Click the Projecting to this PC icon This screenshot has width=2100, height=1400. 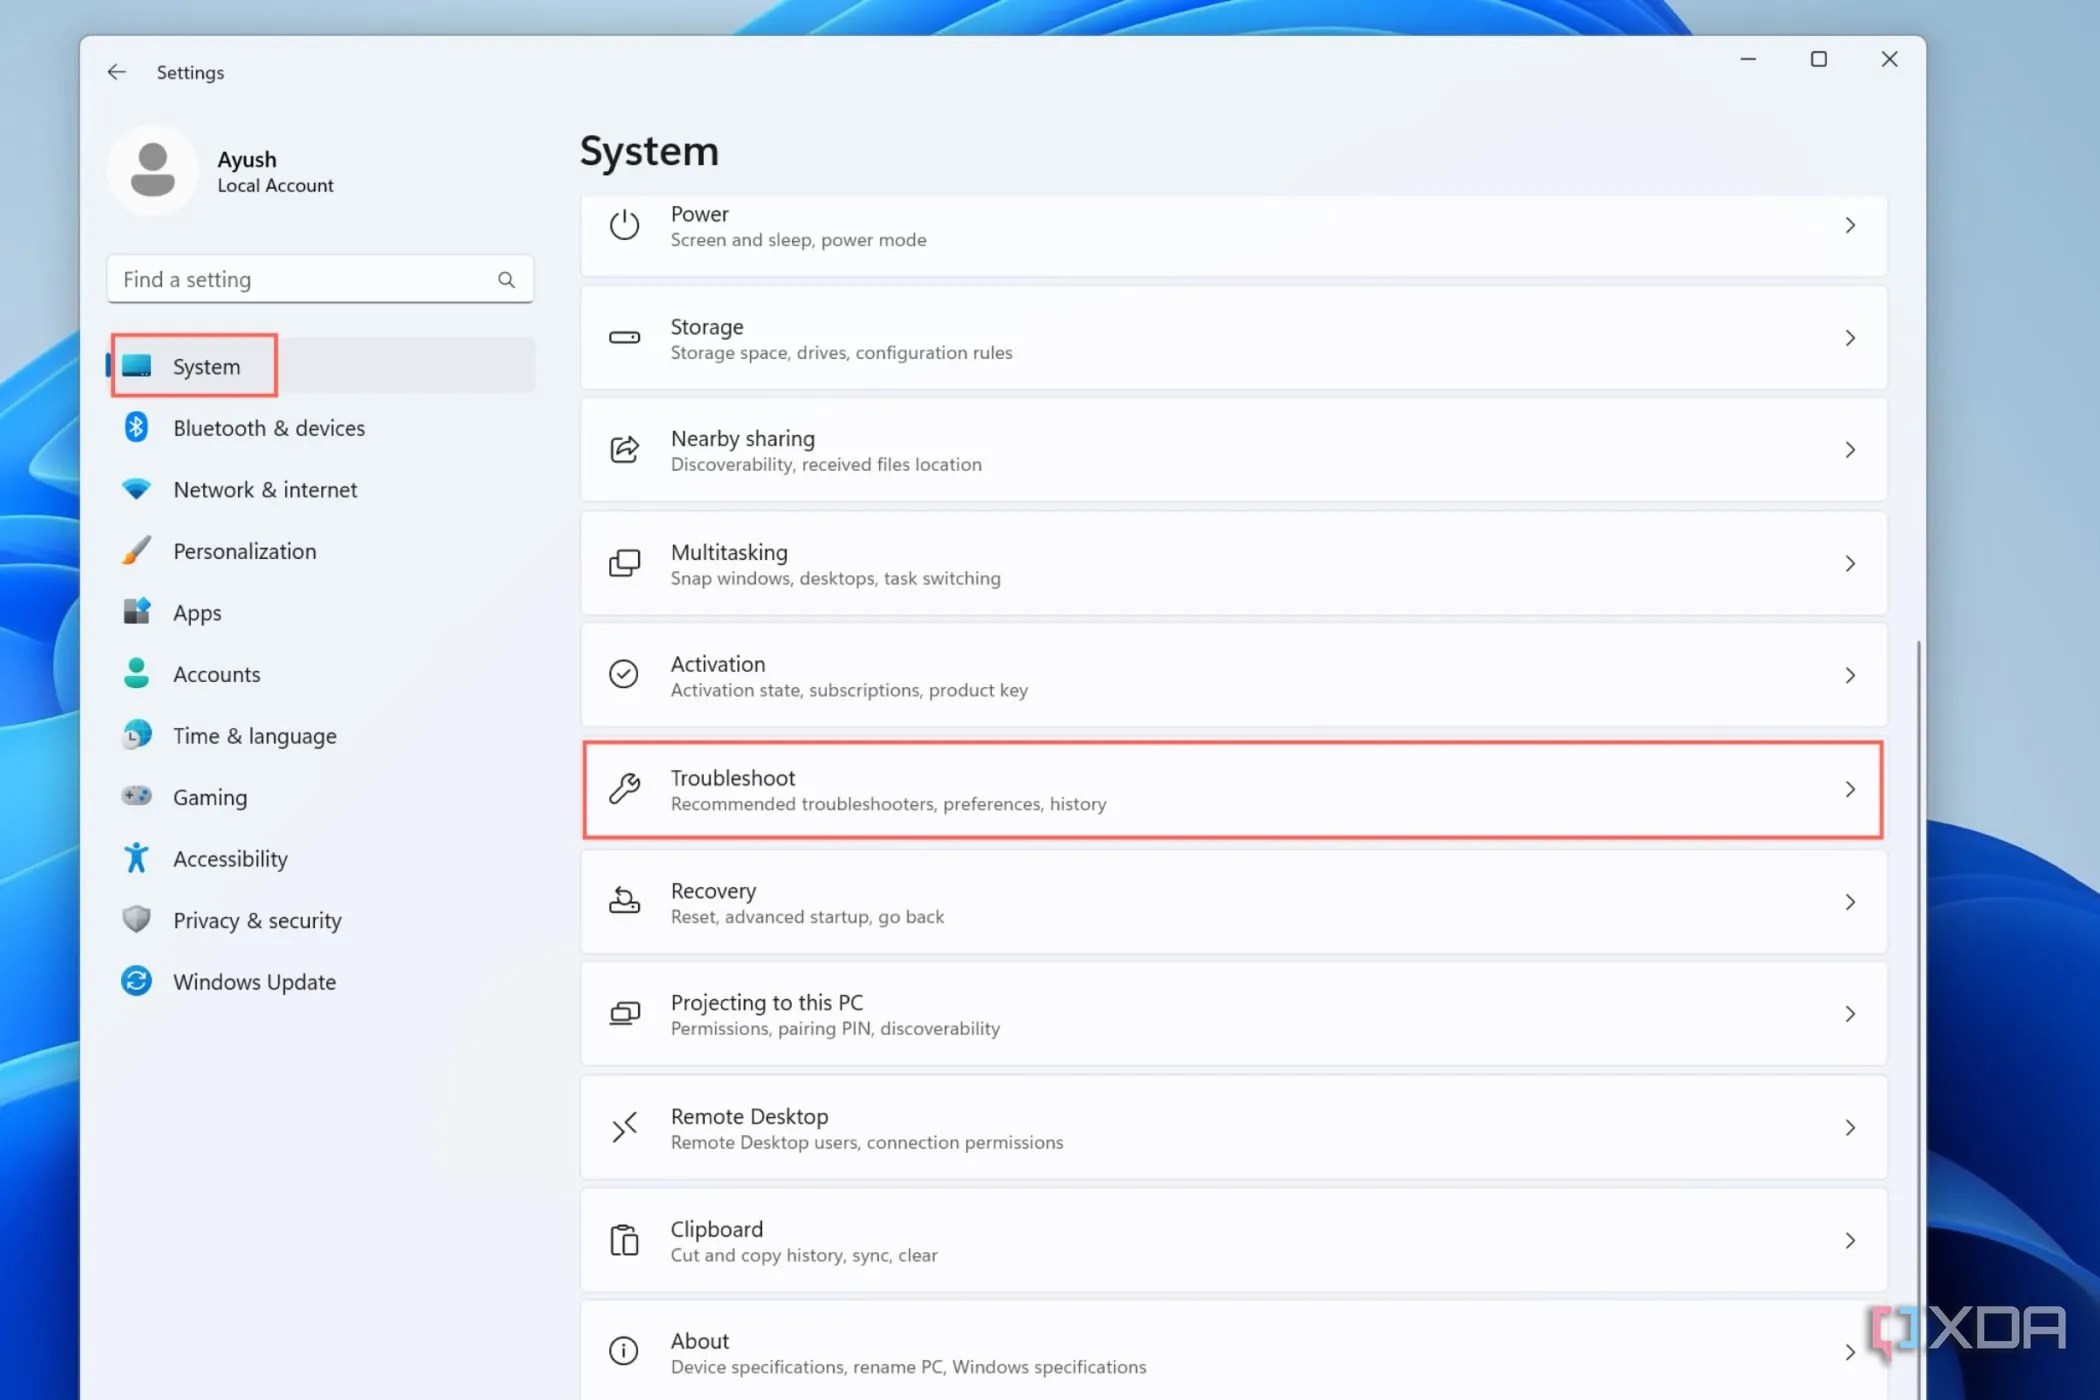click(624, 1014)
